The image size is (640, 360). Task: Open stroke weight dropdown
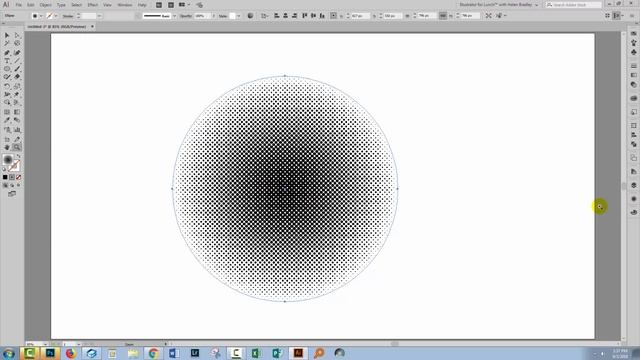(99, 16)
